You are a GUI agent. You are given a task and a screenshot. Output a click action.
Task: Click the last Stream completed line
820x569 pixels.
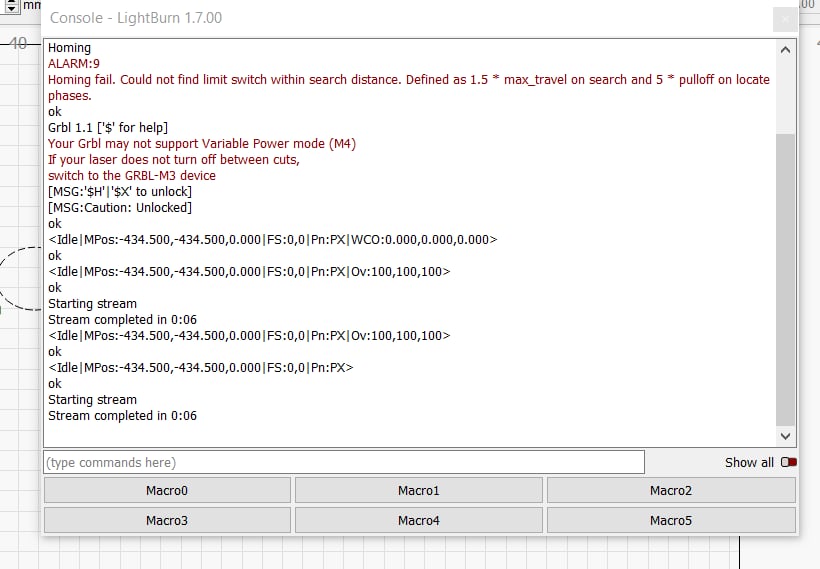pyautogui.click(x=122, y=415)
